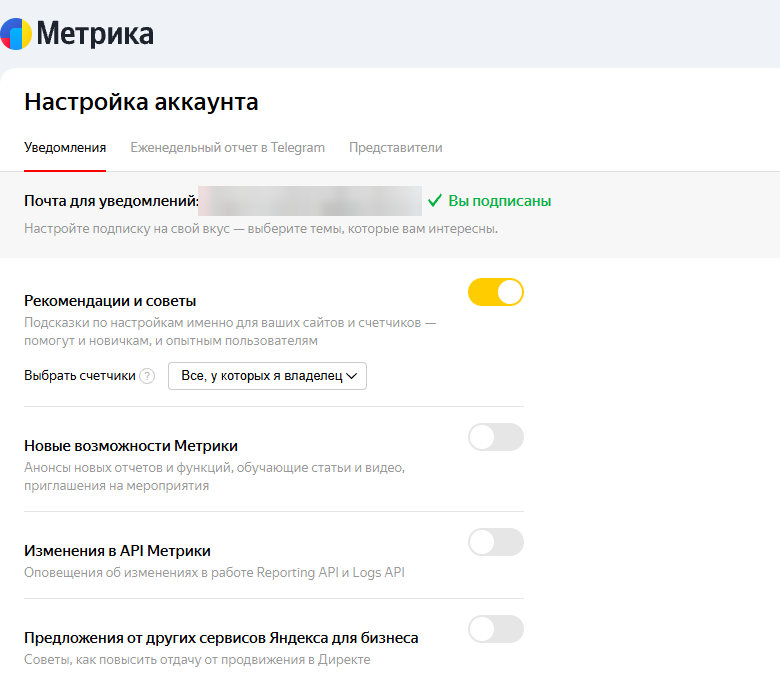
Task: Click the Почта для уведомлений label
Action: 111,200
